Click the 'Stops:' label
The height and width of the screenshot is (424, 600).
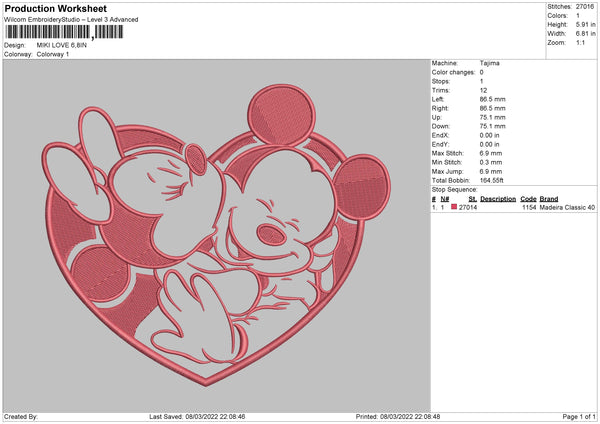click(x=441, y=82)
